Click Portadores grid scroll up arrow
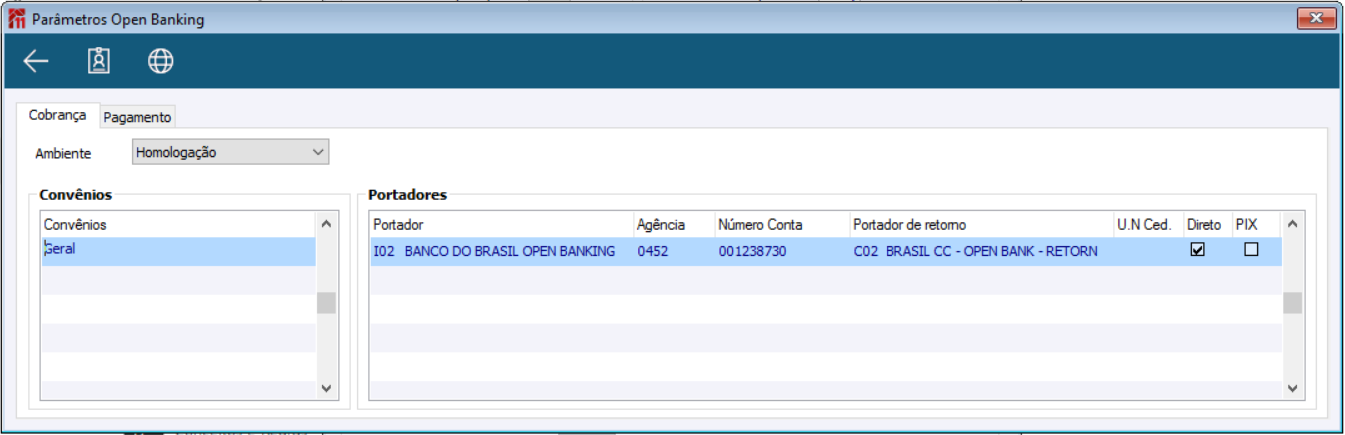The image size is (1345, 435). click(x=1293, y=224)
